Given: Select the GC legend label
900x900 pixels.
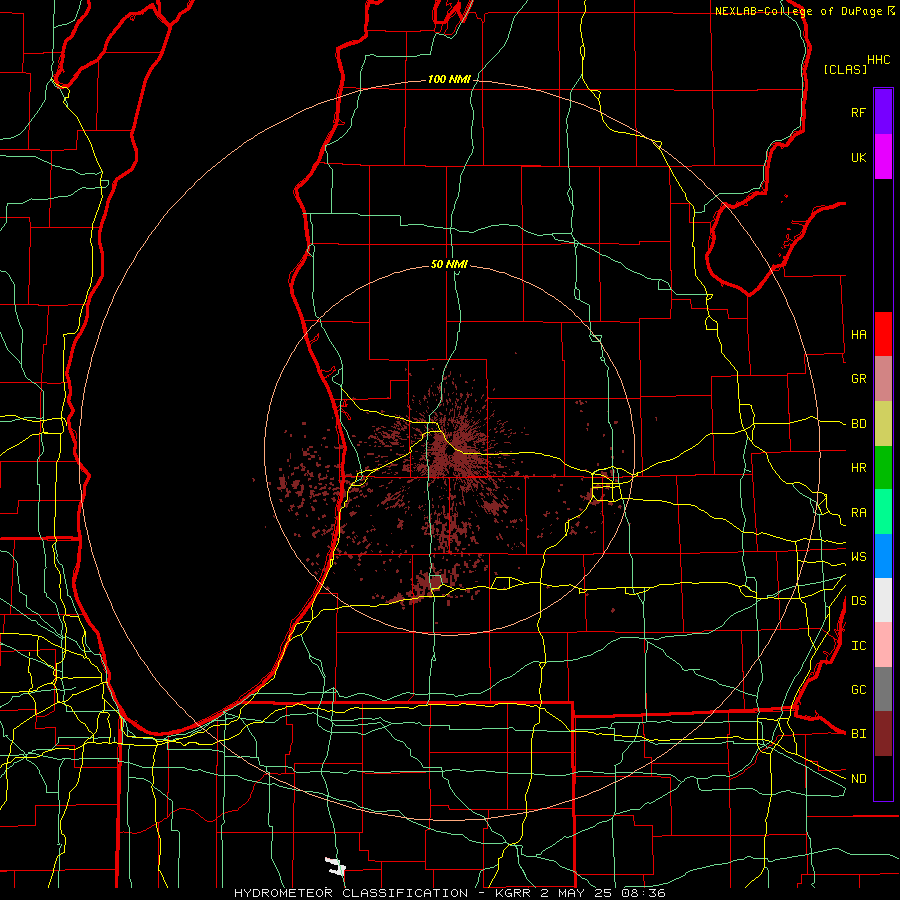Looking at the screenshot, I should coord(859,690).
